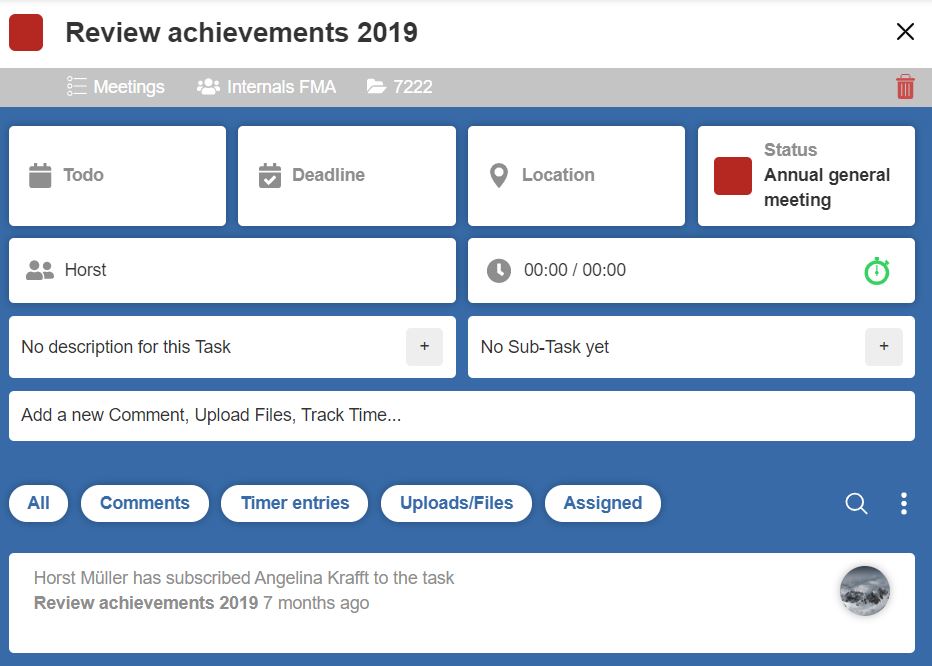Image resolution: width=932 pixels, height=666 pixels.
Task: Add a description with the plus button
Action: (424, 347)
